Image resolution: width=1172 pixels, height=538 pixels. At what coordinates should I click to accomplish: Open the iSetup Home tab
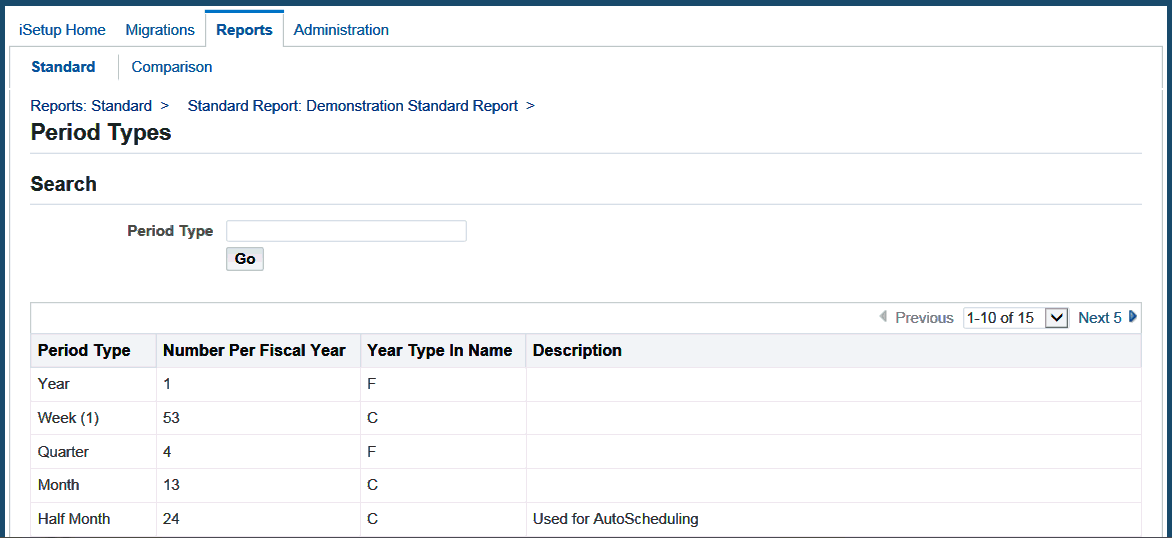[x=62, y=30]
